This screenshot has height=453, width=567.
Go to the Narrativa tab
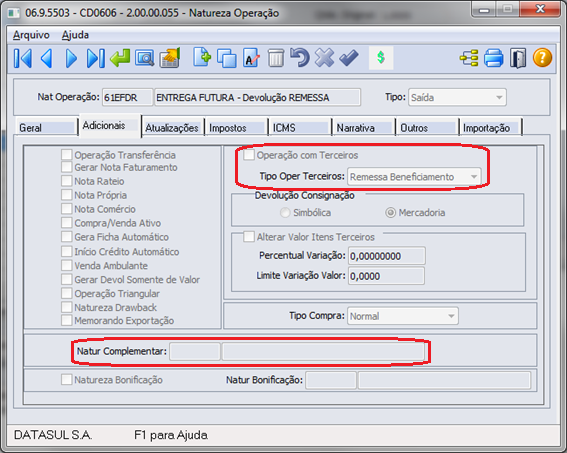[x=364, y=128]
